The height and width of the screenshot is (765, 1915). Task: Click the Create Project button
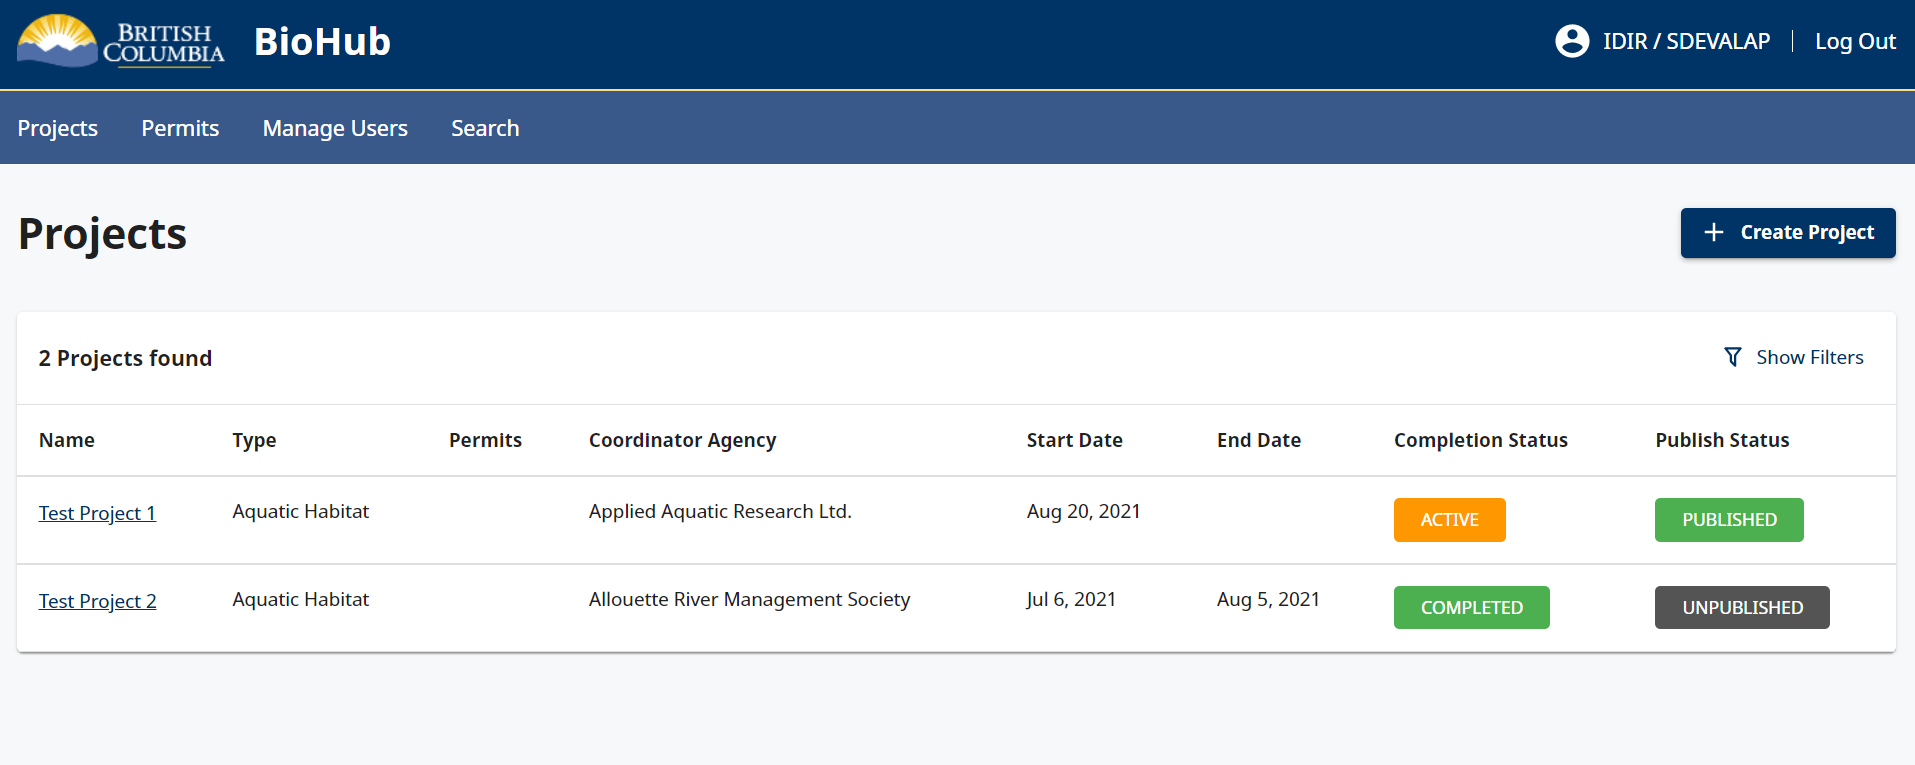coord(1788,233)
